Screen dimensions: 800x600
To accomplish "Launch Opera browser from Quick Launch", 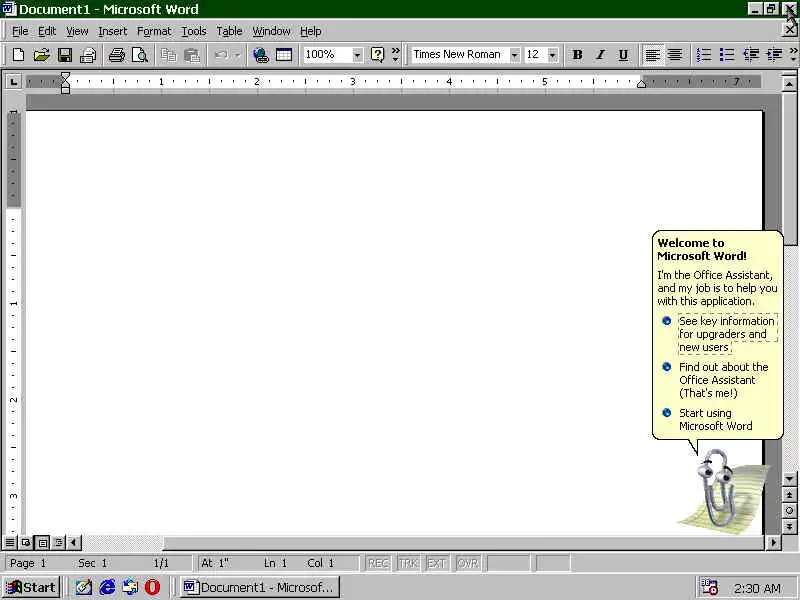I will tap(153, 587).
